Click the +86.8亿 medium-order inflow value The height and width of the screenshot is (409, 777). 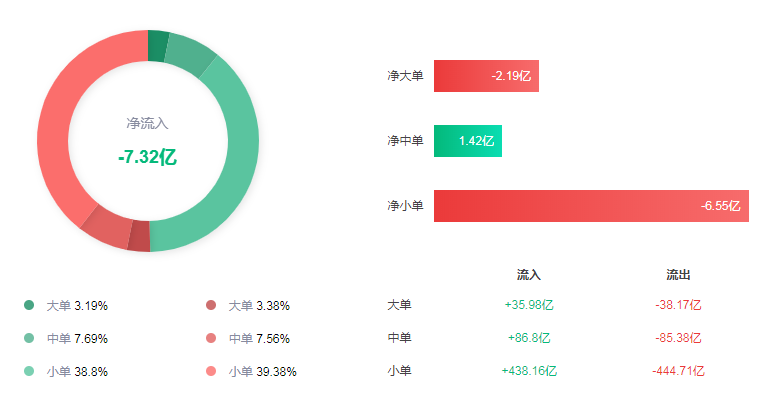click(x=529, y=338)
